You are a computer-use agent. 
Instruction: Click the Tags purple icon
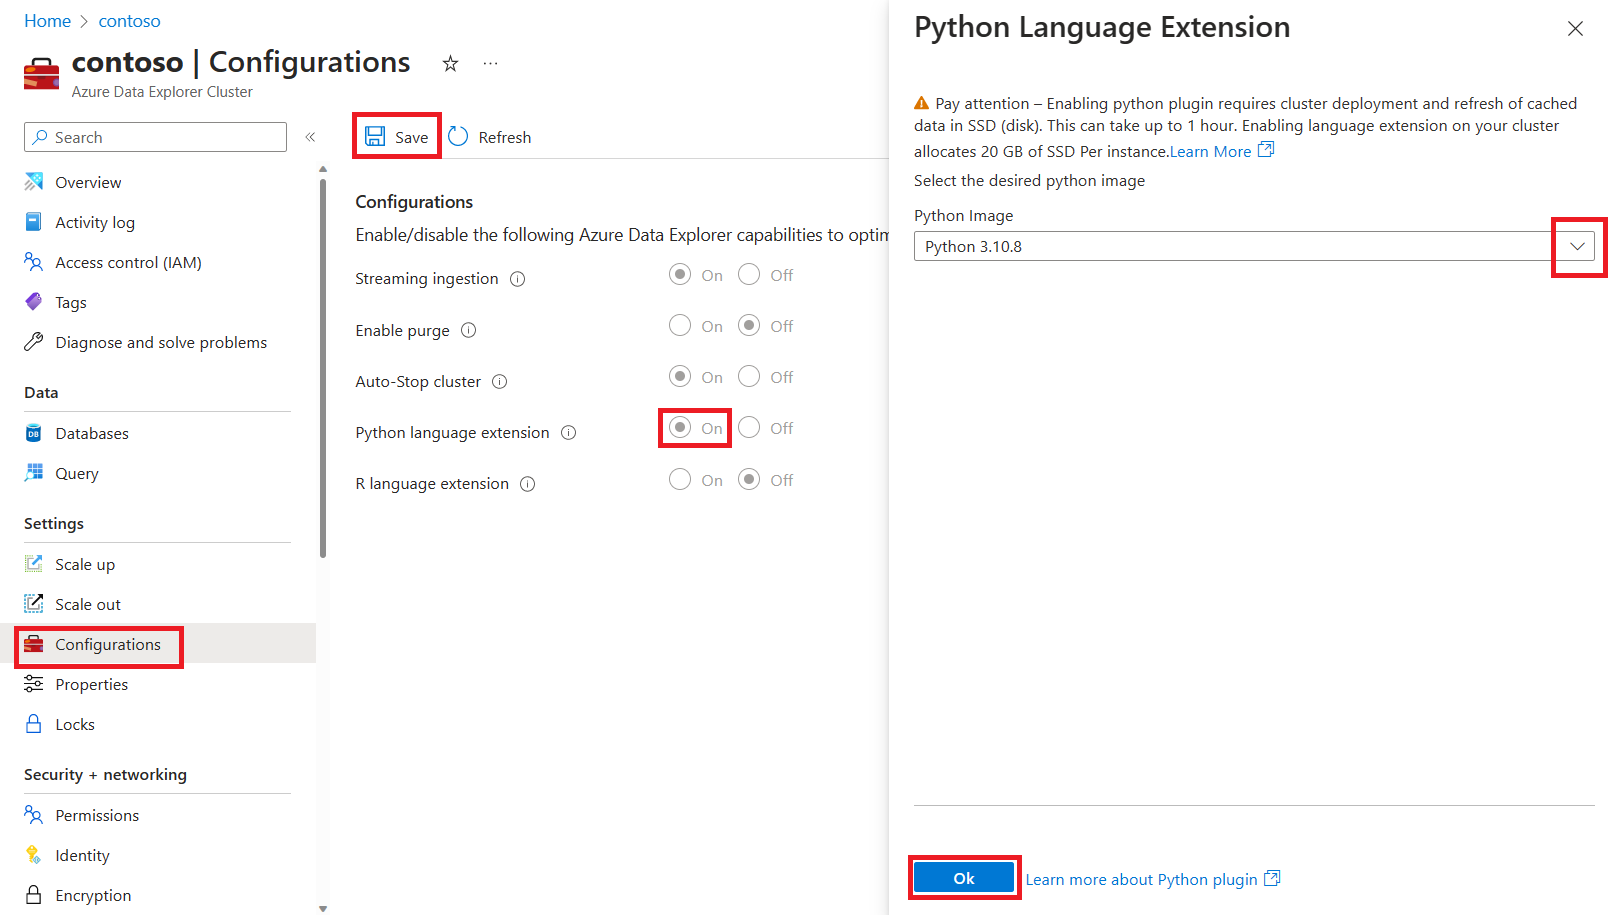tap(34, 302)
